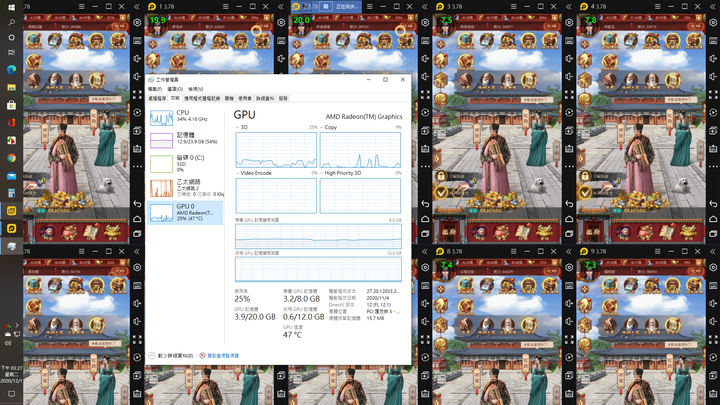
Task: Click volume down icon in window 3 sidebar
Action: (569, 76)
